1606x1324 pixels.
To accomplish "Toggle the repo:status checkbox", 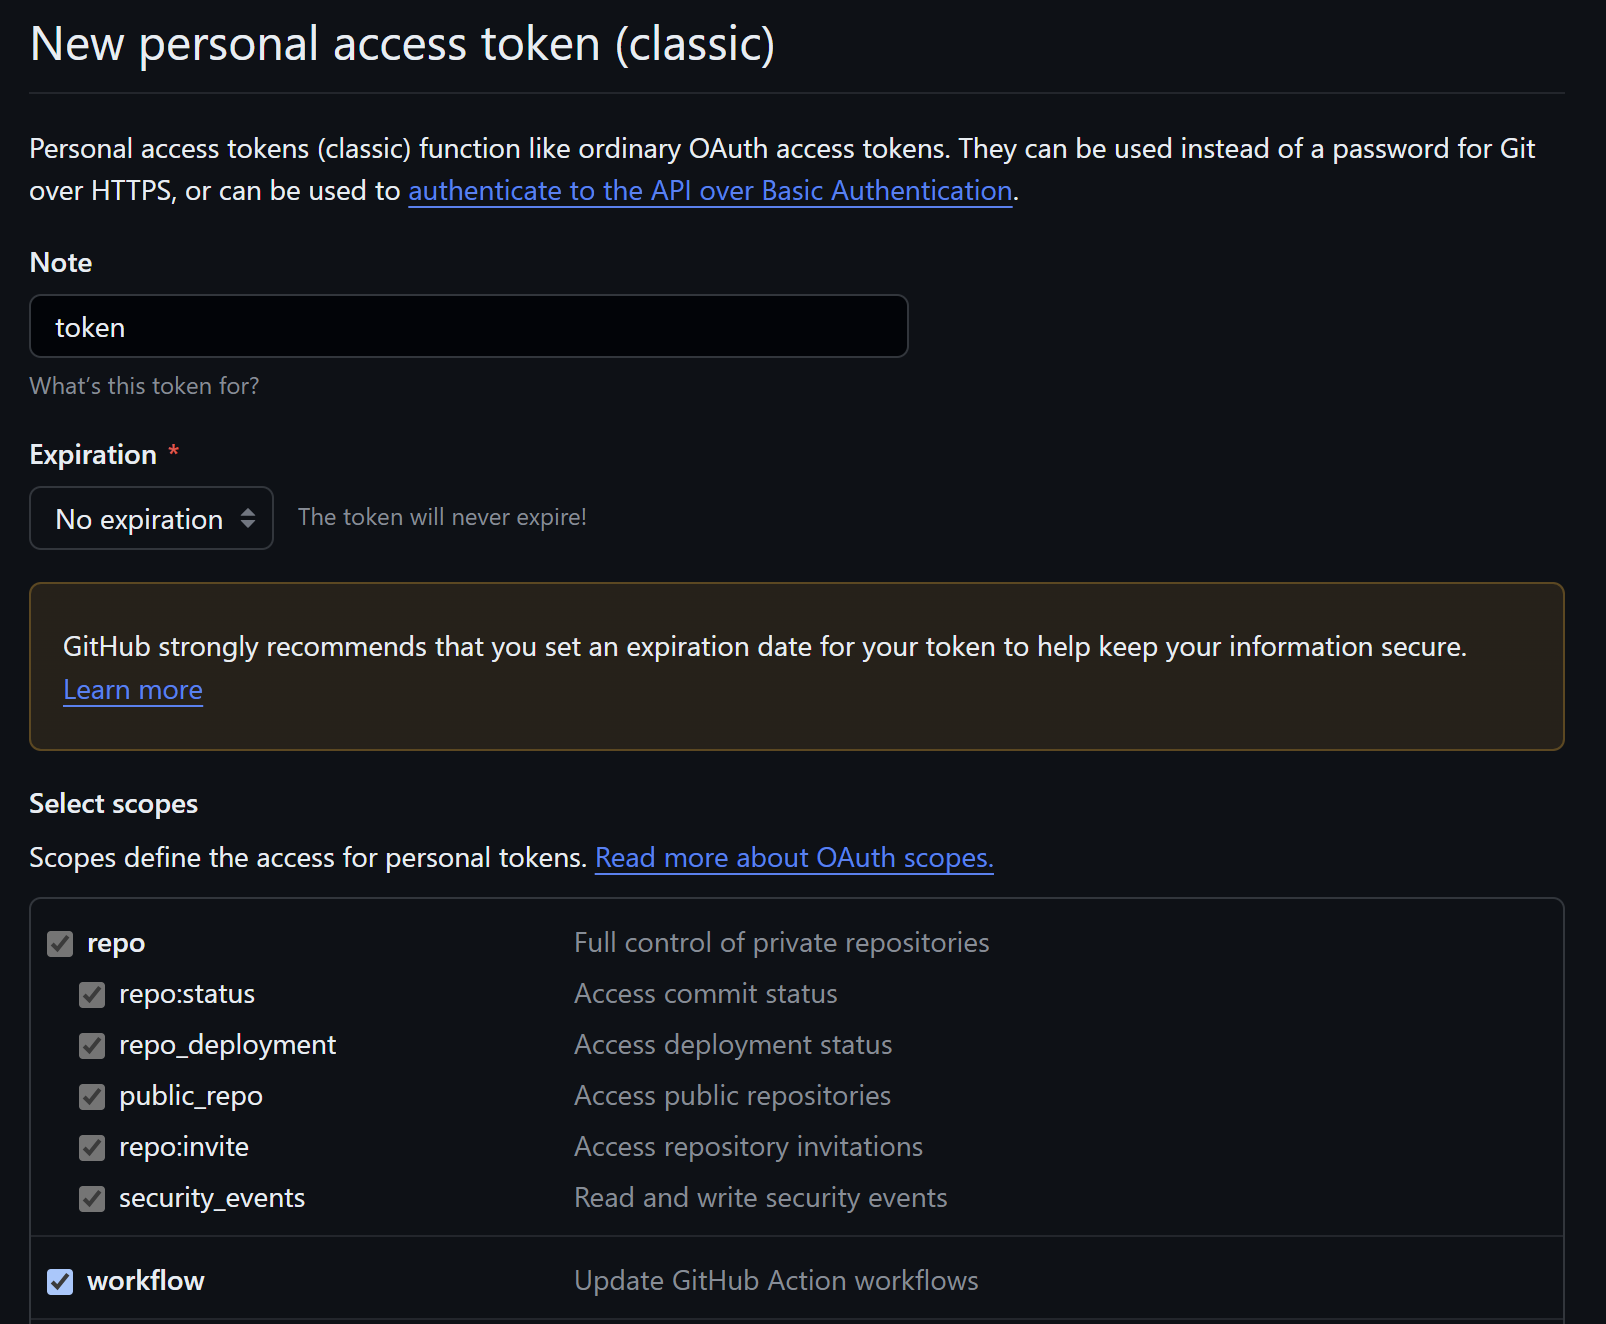I will (x=92, y=995).
